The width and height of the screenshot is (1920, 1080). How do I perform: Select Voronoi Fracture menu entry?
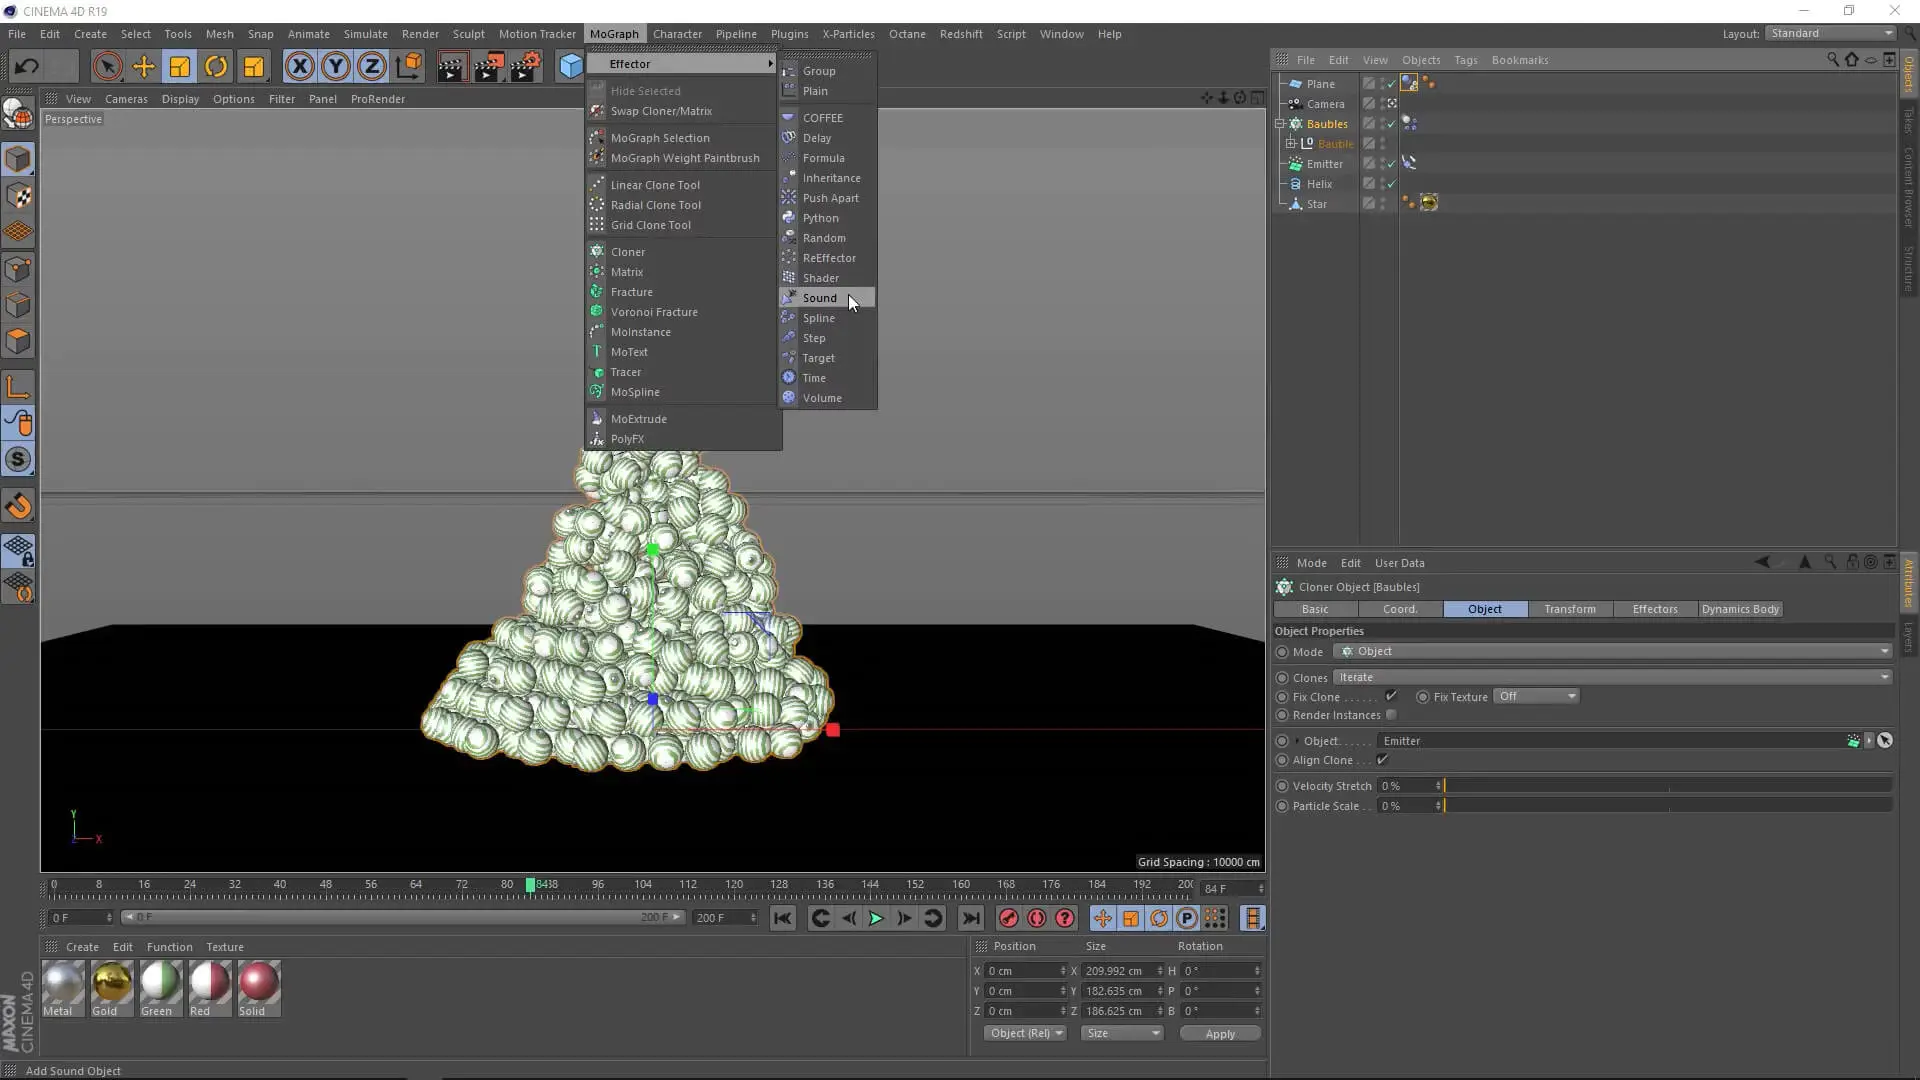click(683, 312)
